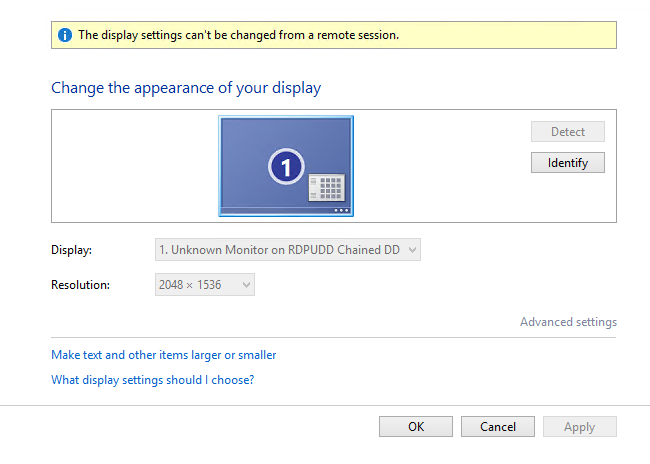650x464 pixels.
Task: Click the Cancel button
Action: 498,427
